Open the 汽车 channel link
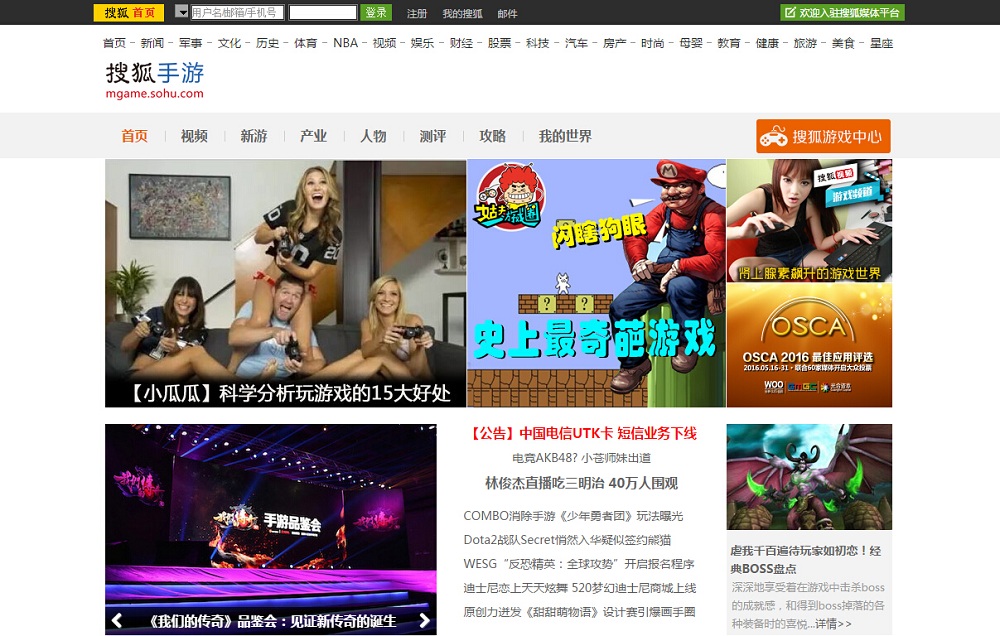 coord(577,43)
